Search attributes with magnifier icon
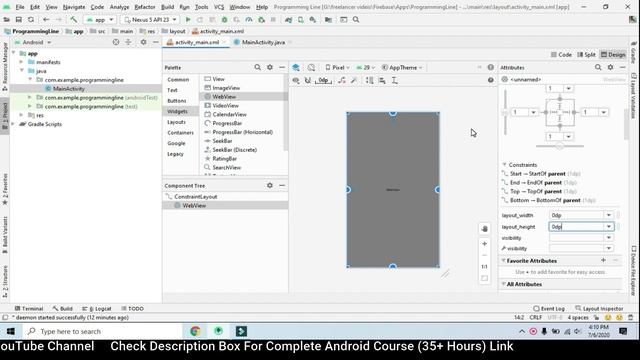 pyautogui.click(x=598, y=67)
